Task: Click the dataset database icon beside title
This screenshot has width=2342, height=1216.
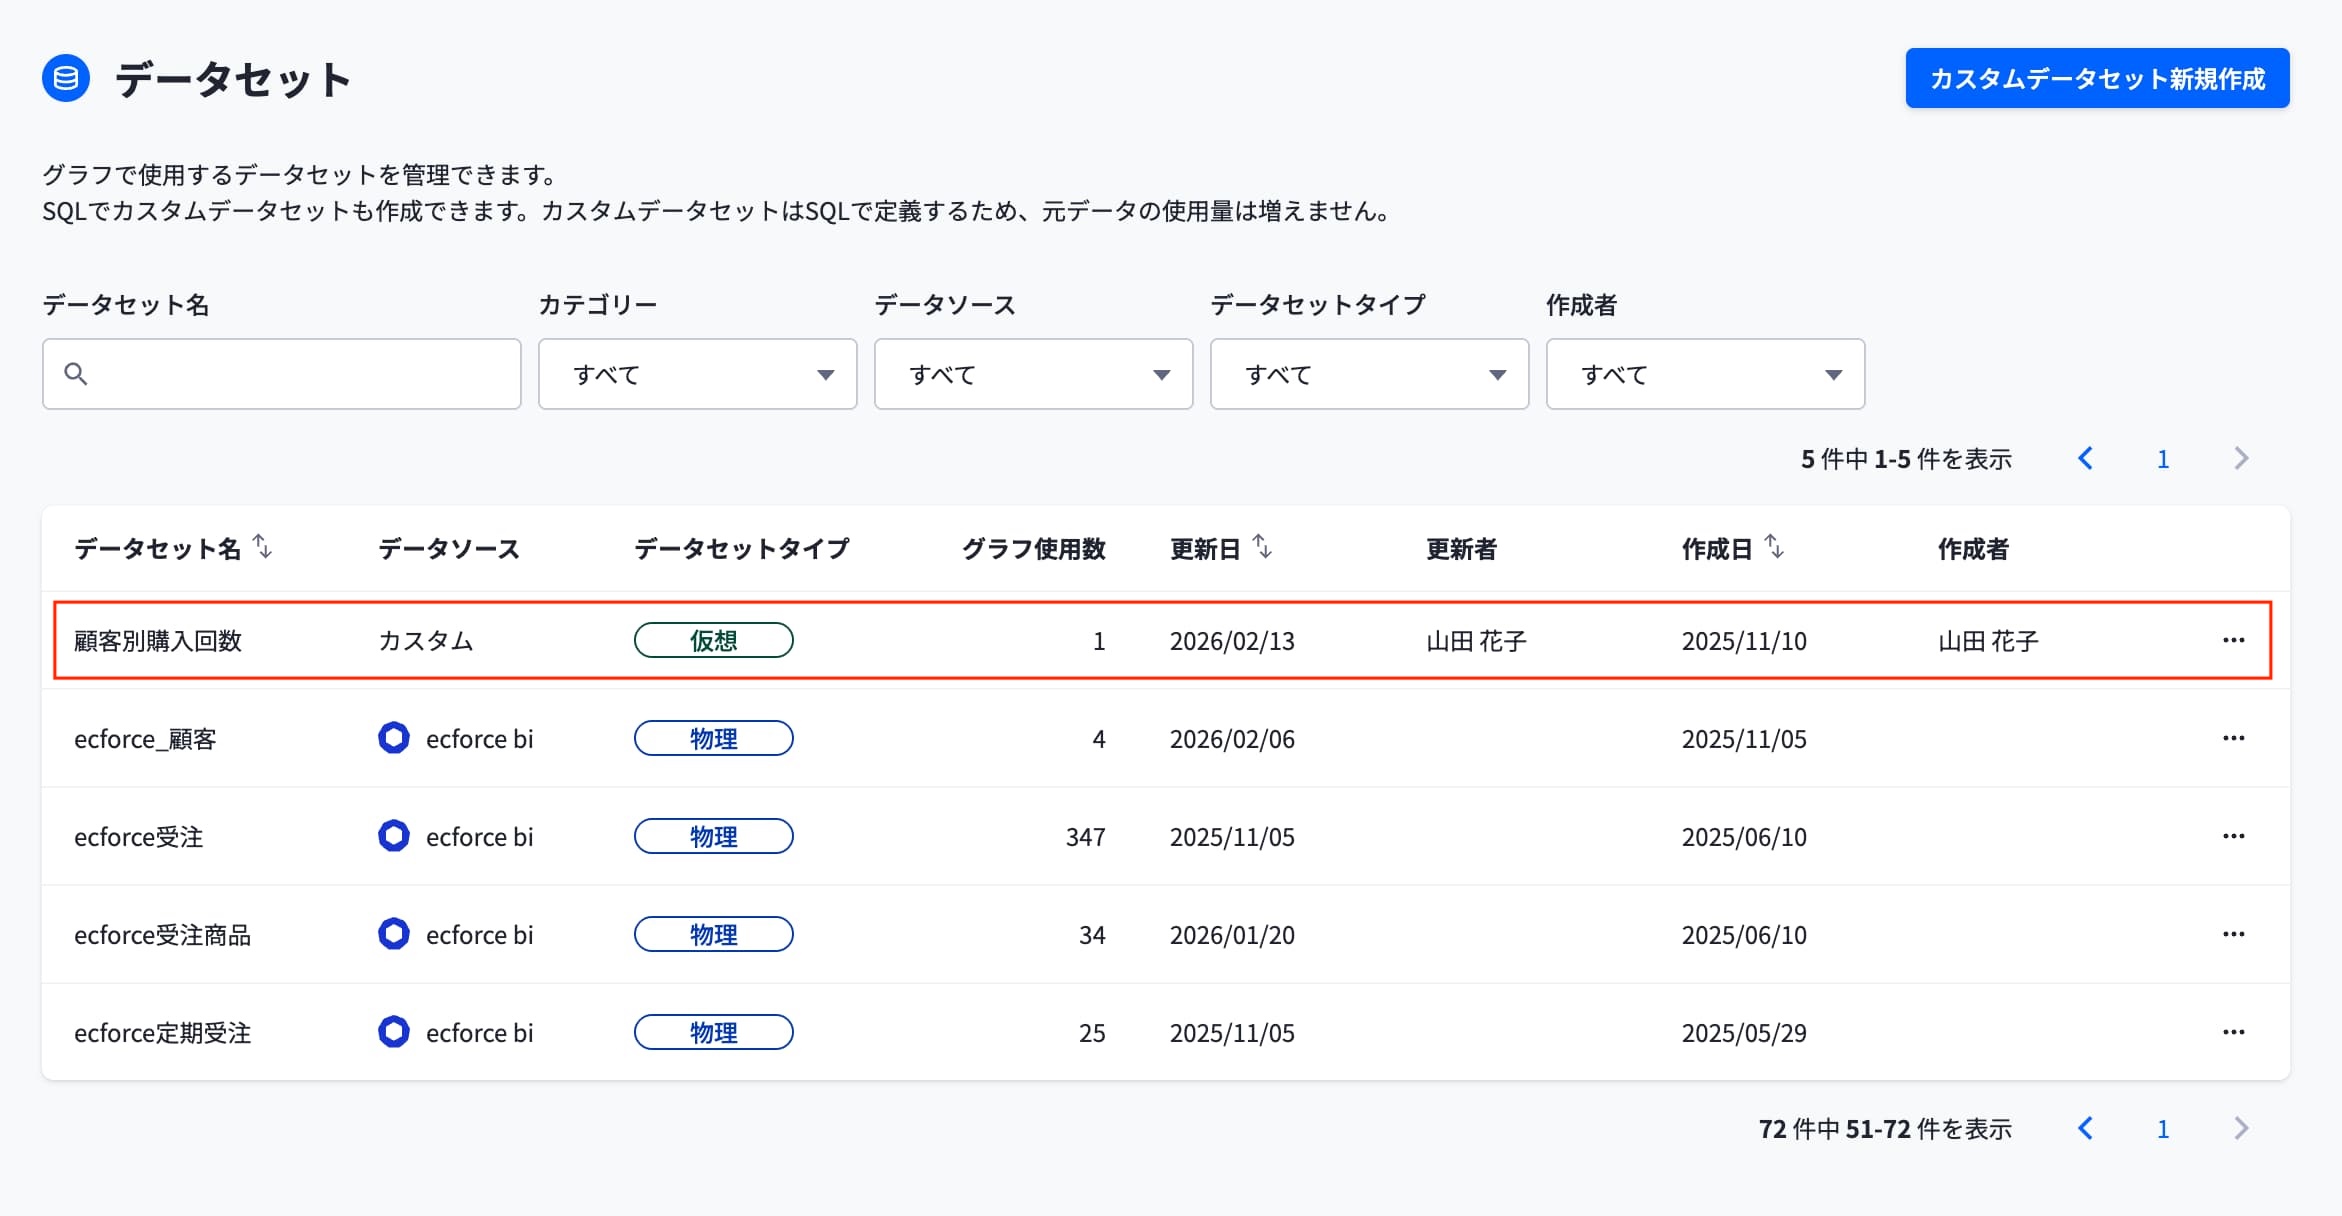Action: (x=66, y=78)
